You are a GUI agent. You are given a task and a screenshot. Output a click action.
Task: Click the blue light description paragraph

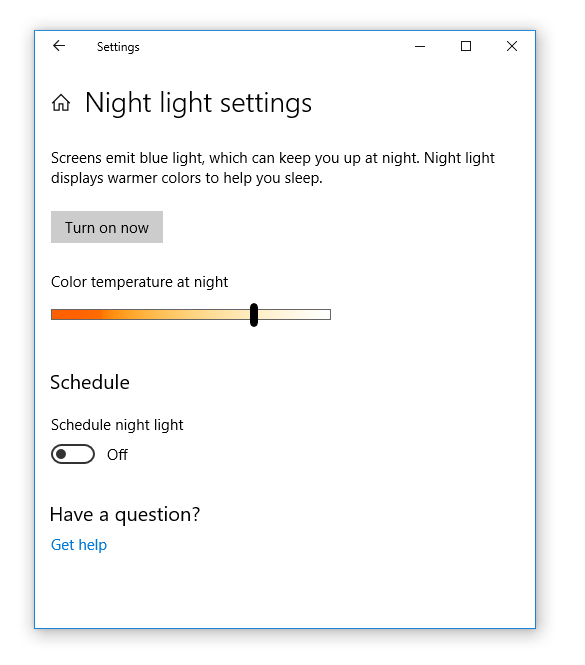(273, 168)
